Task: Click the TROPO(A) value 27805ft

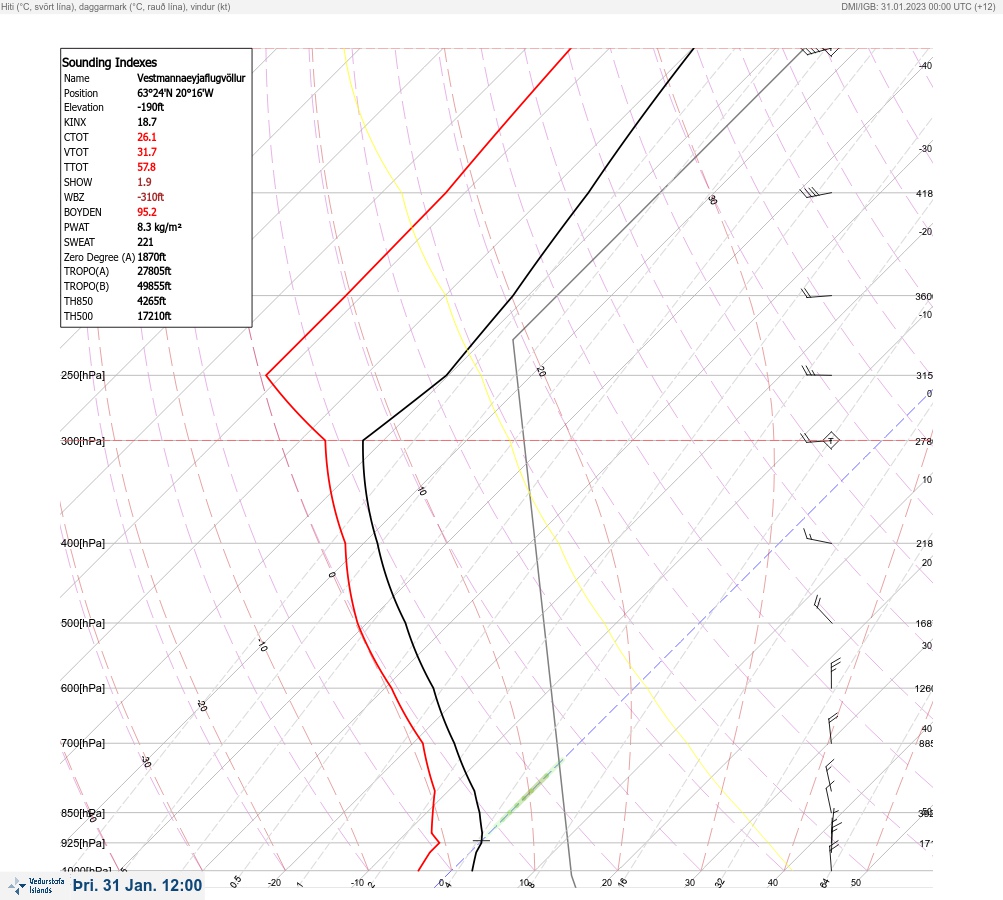Action: (154, 271)
